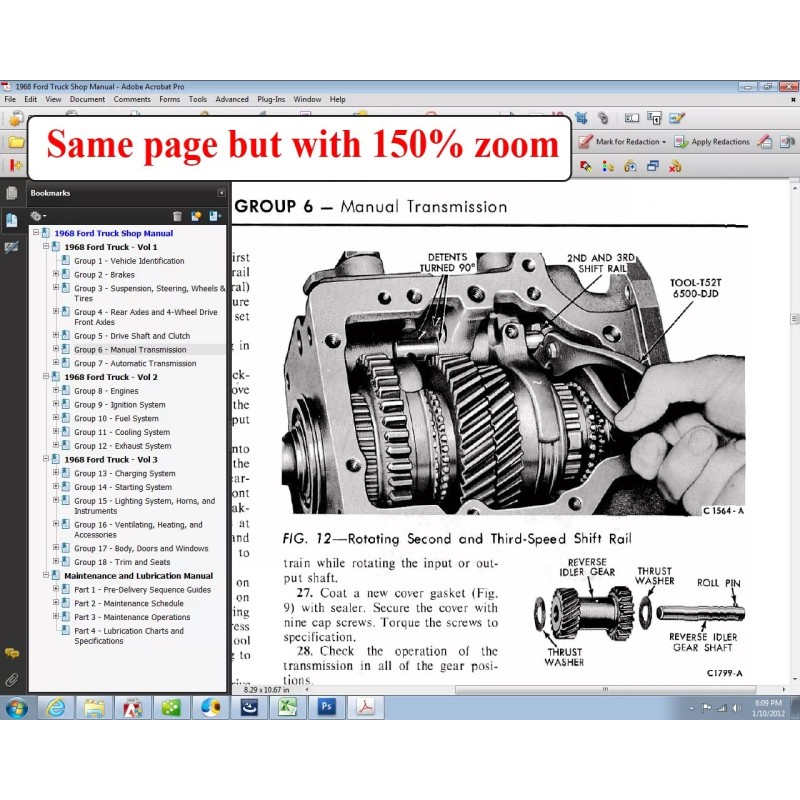Open Internet Explorer from the taskbar
This screenshot has width=800, height=800.
55,707
